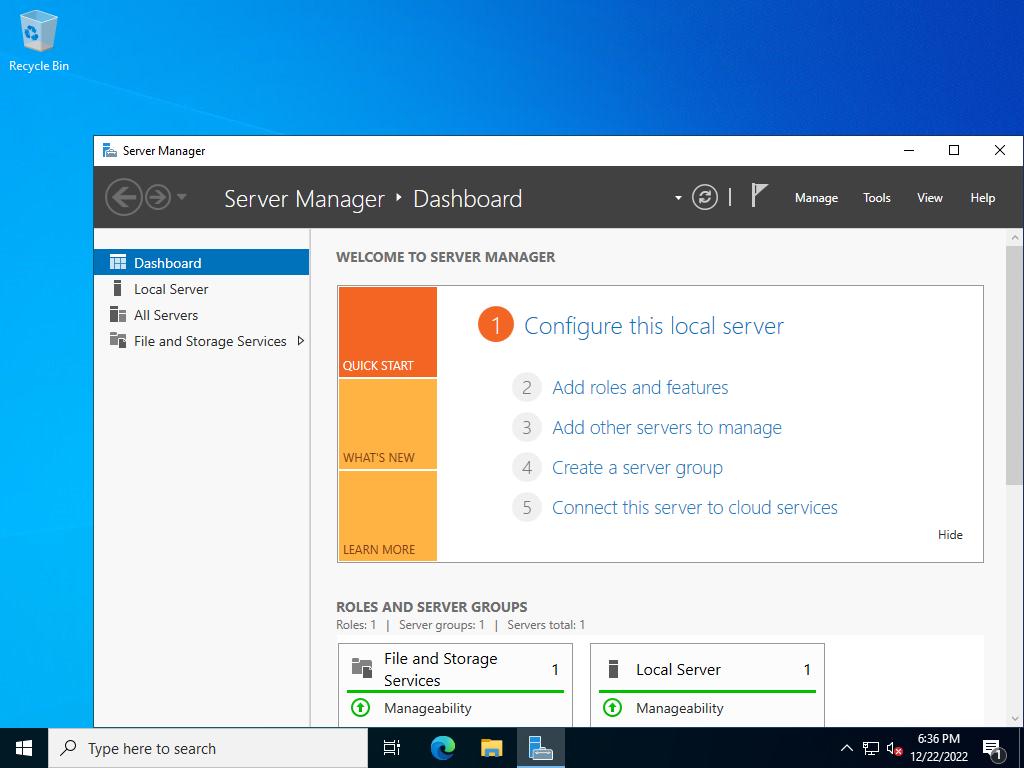Click the Dashboard grid icon in sidebar
The image size is (1024, 768).
(x=118, y=263)
